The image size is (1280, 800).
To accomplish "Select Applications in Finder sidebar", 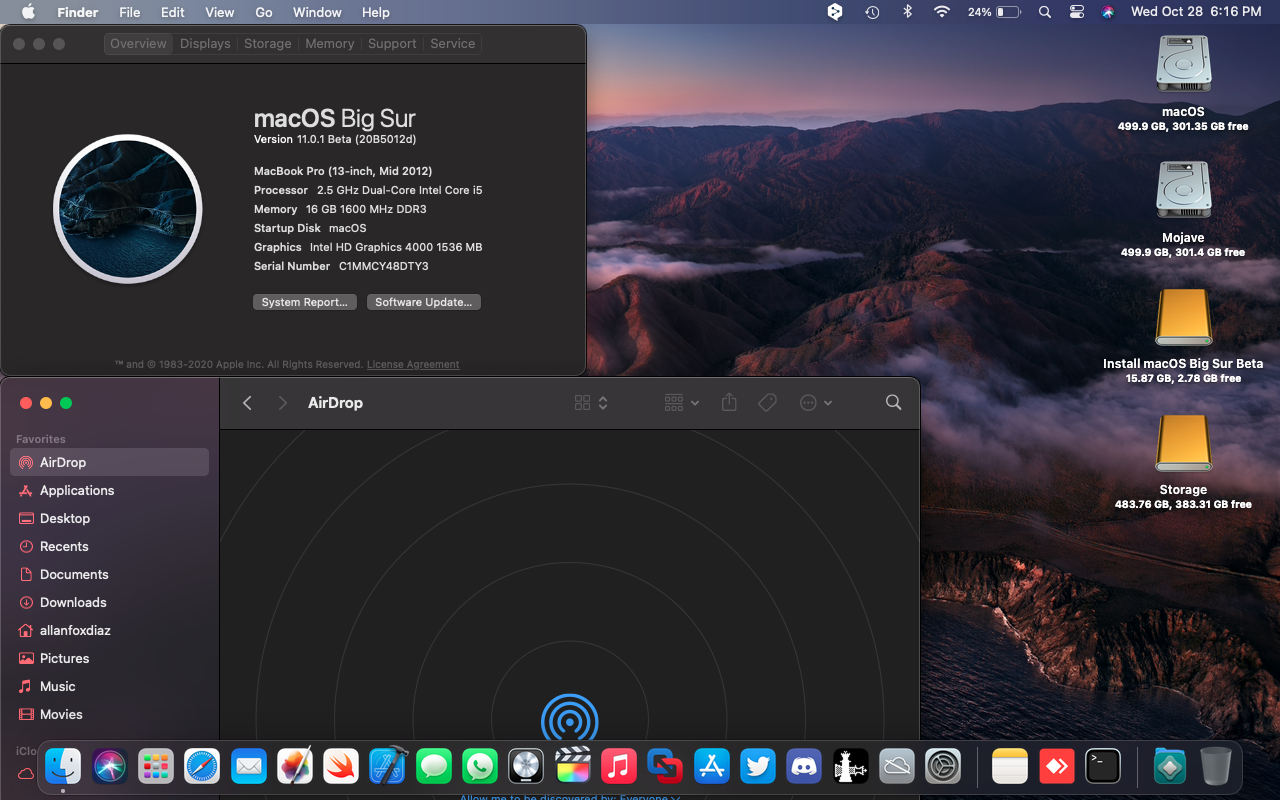I will pyautogui.click(x=109, y=490).
